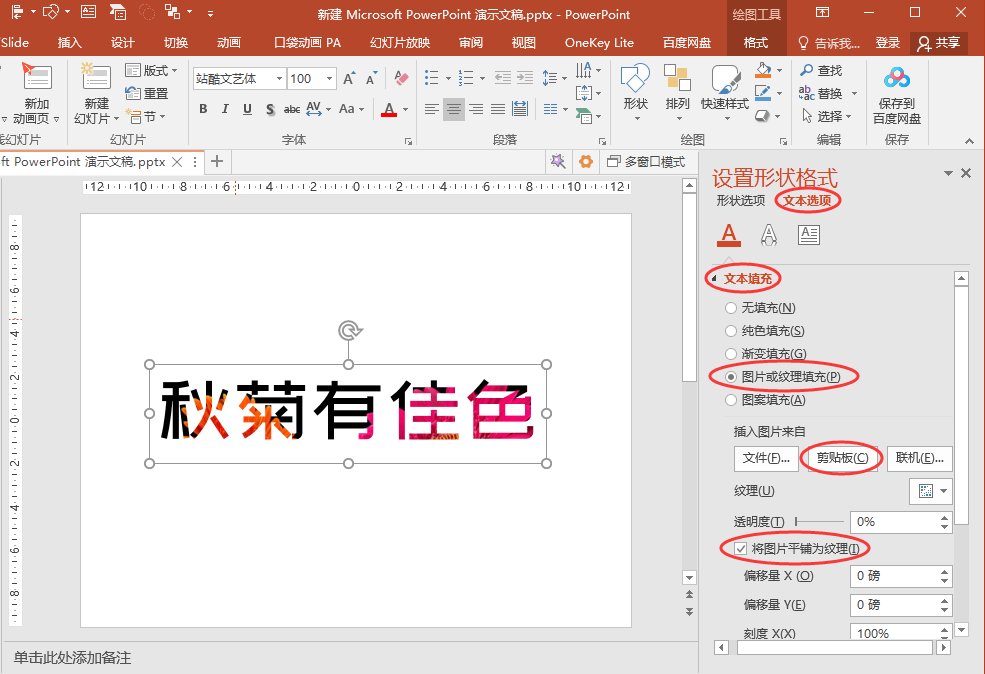The image size is (985, 674).
Task: Open Insert (插入) ribbon tab
Action: point(69,43)
